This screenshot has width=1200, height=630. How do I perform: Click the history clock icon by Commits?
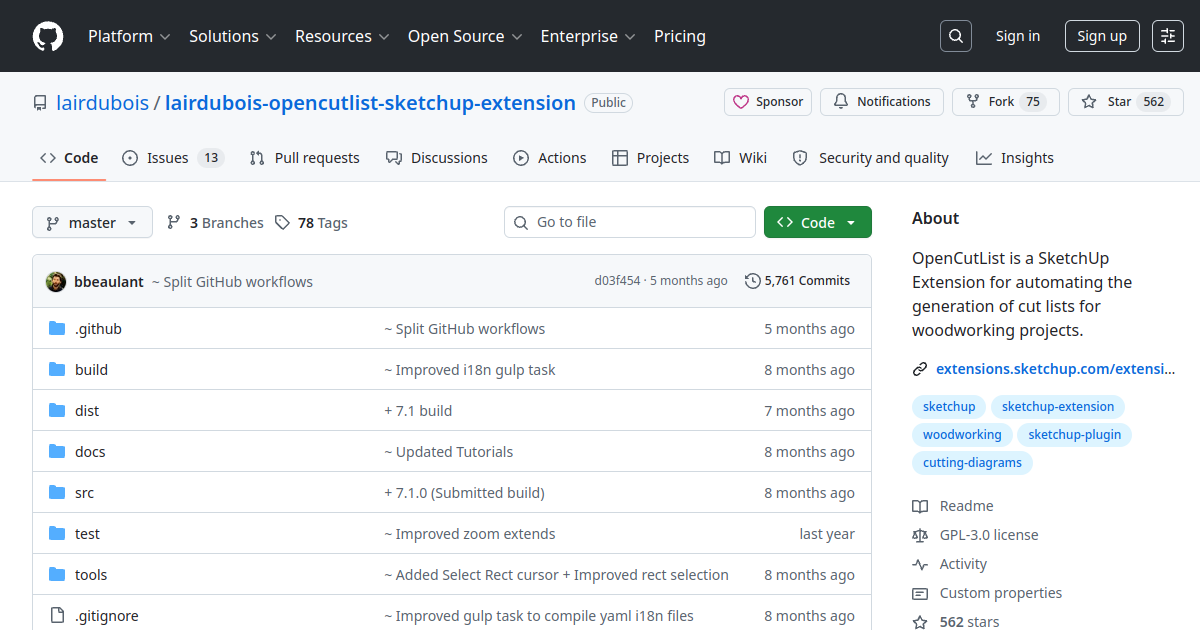click(x=753, y=281)
